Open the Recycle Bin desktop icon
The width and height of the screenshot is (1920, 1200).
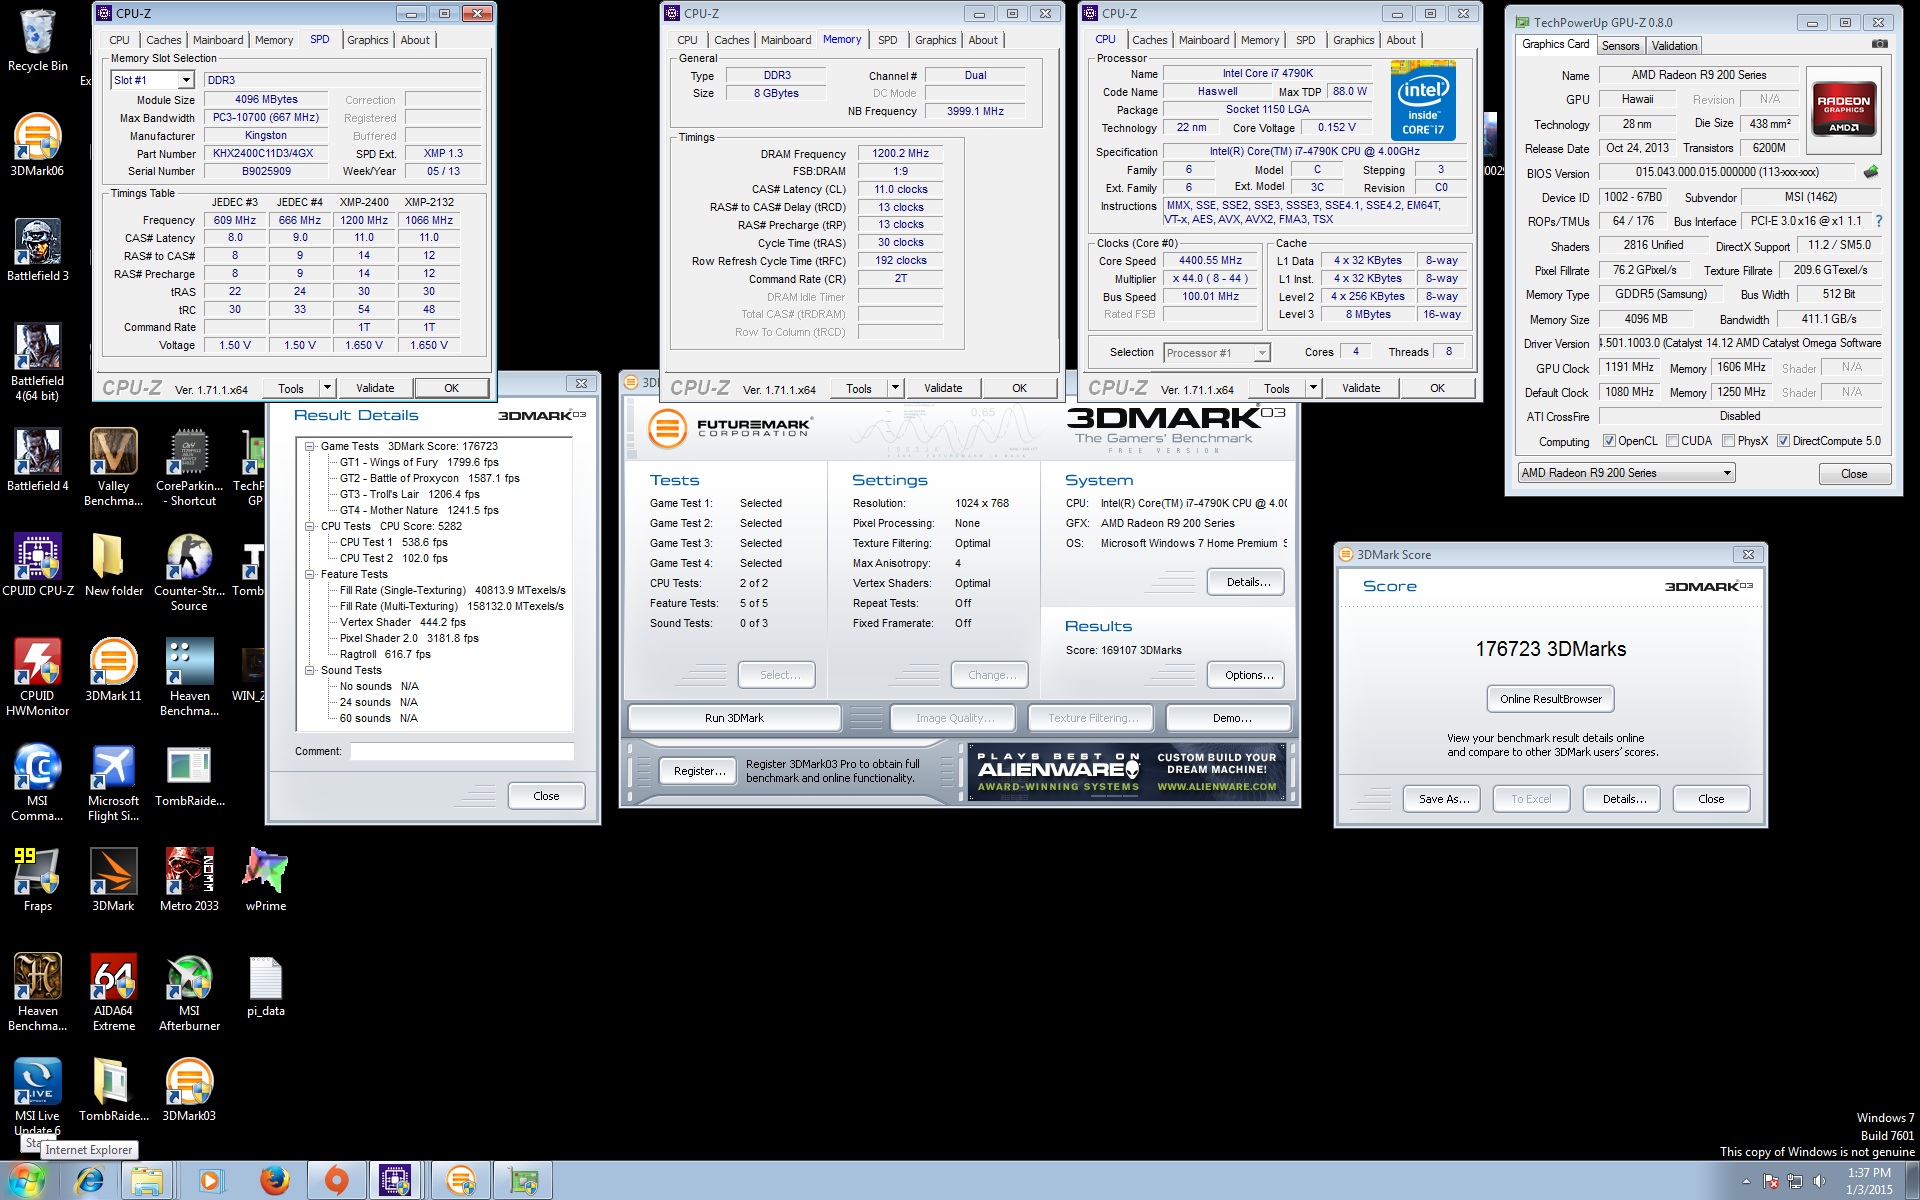pos(38,41)
